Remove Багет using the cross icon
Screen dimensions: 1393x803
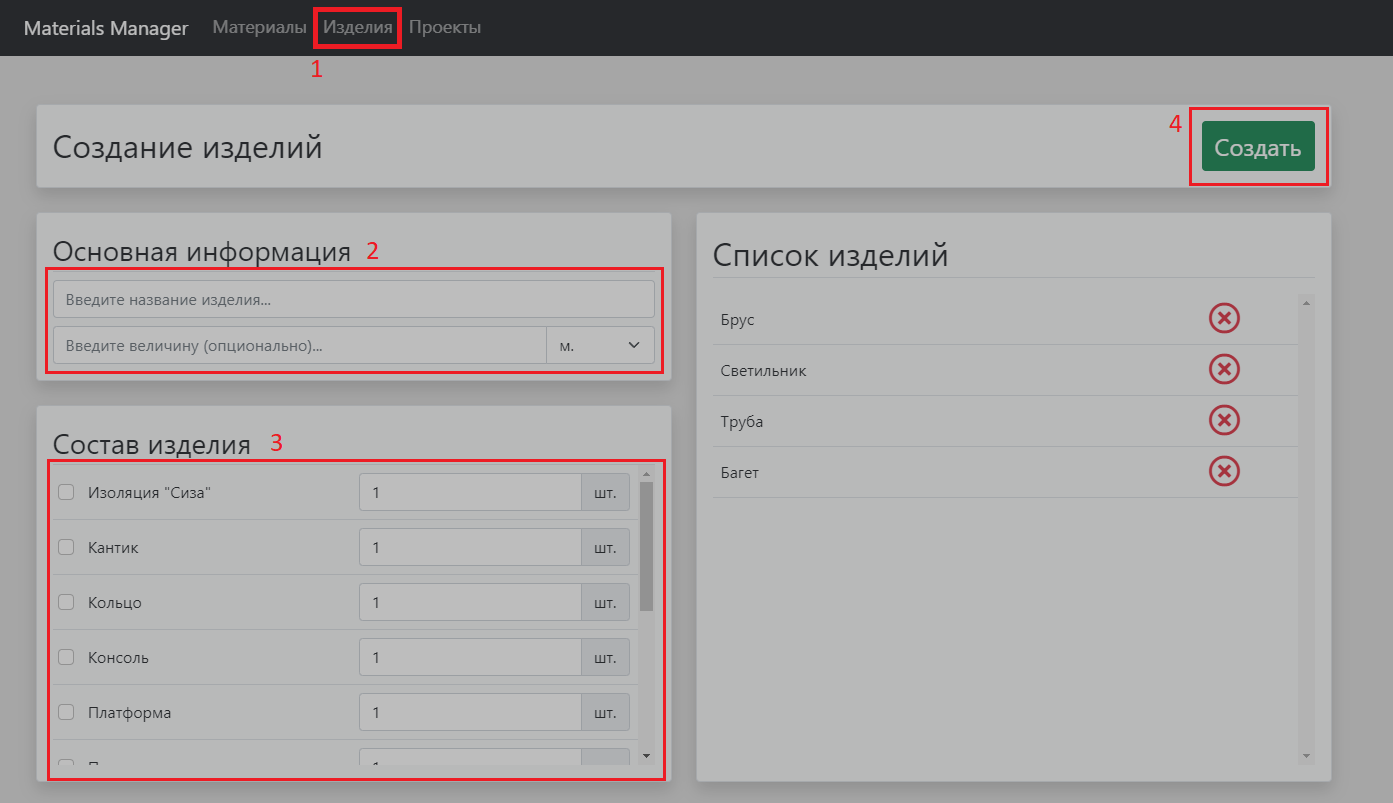point(1224,472)
